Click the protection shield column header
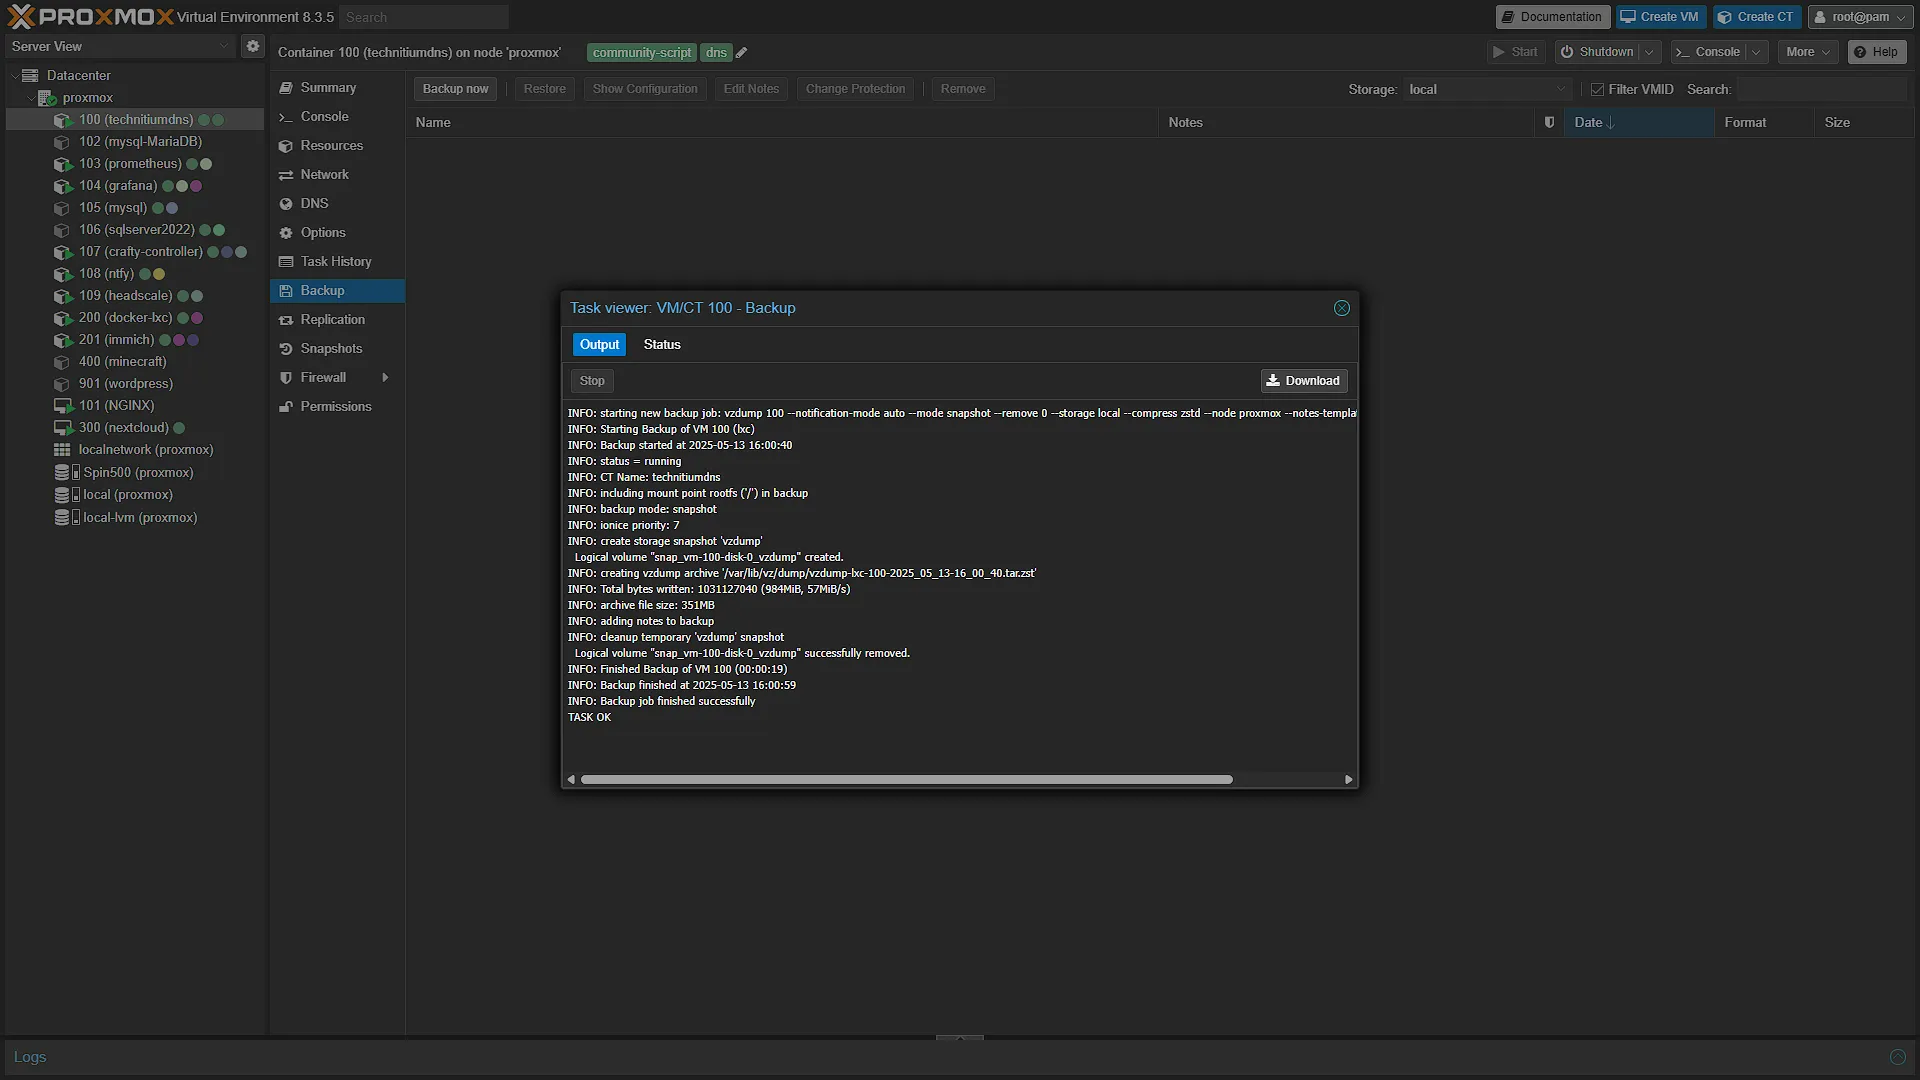Screen dimensions: 1920x1080 pyautogui.click(x=1549, y=122)
